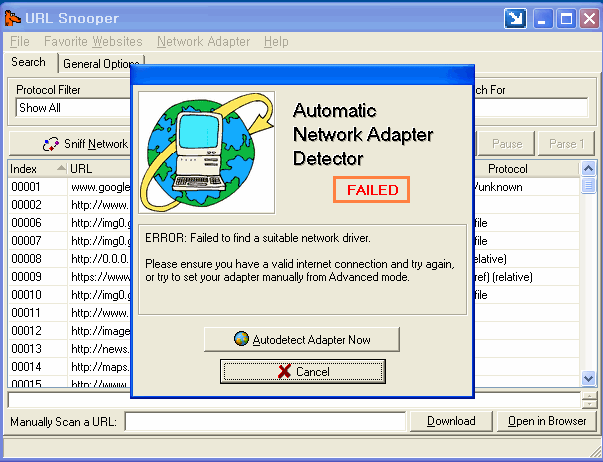Select row 00002 in the list
This screenshot has height=462, width=603.
69,205
